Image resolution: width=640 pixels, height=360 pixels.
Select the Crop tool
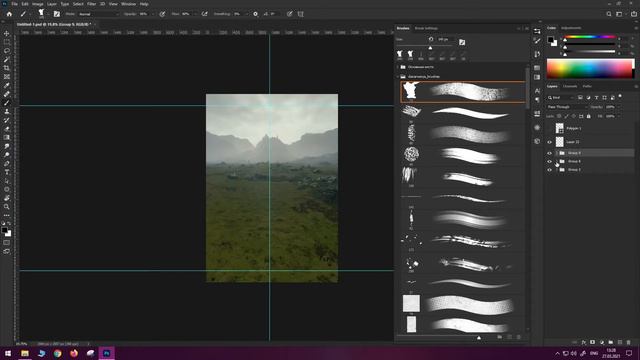(x=7, y=68)
